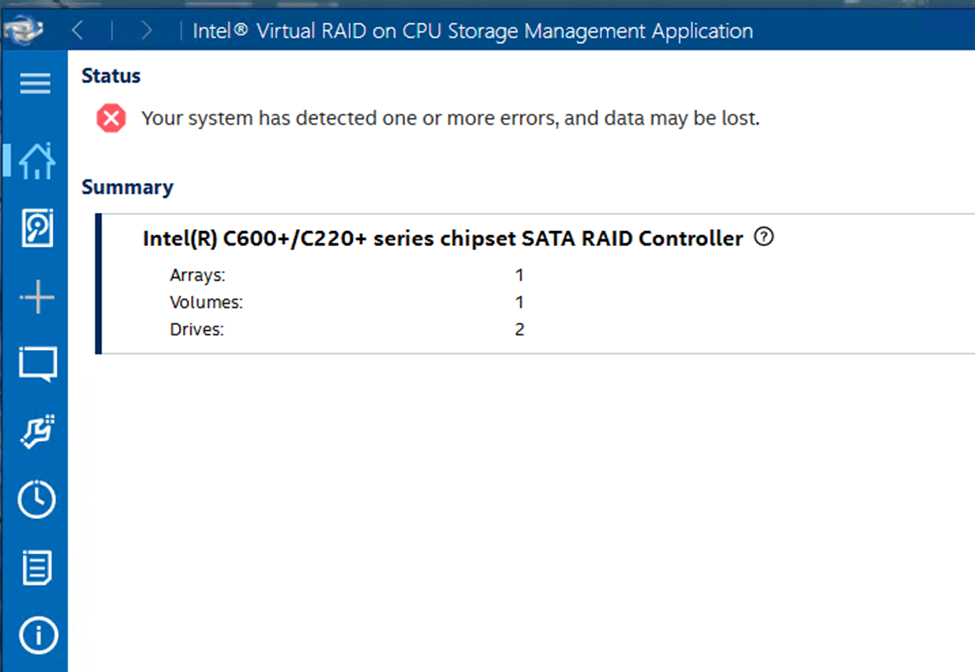Navigate back with the left arrow
Viewport: 975px width, 672px height.
(x=78, y=30)
